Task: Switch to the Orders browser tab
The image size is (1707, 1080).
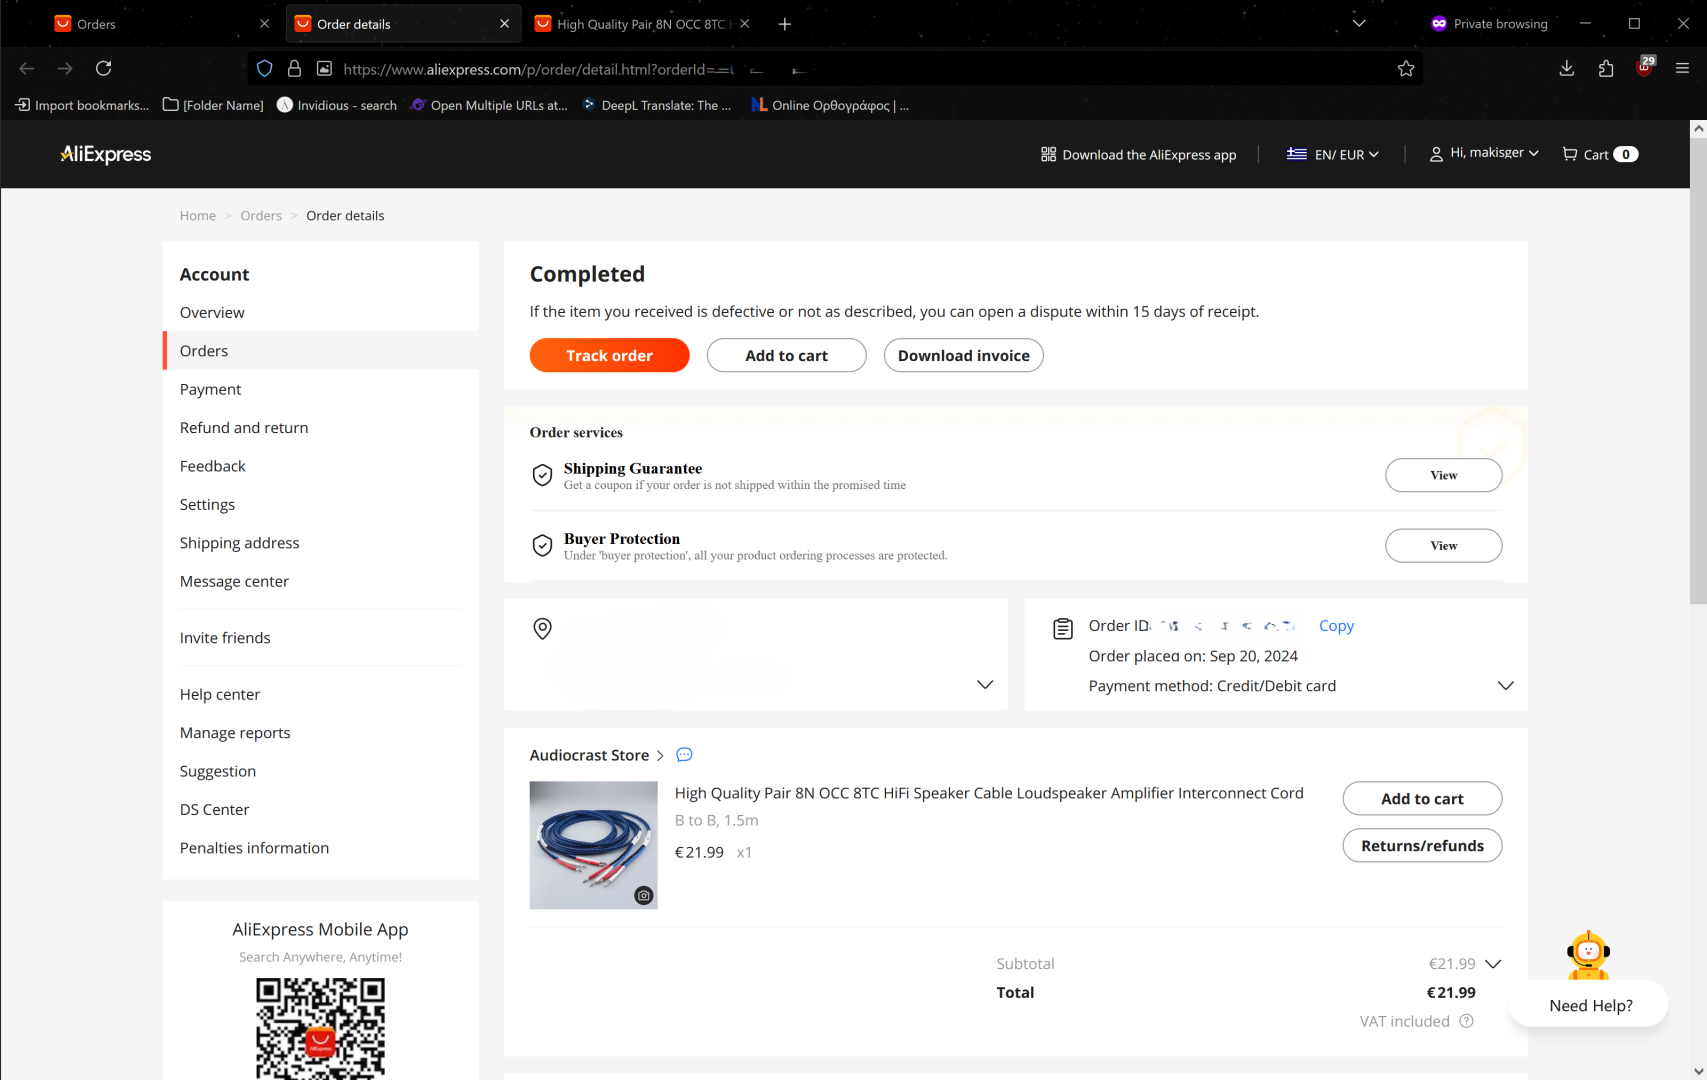Action: pos(162,24)
